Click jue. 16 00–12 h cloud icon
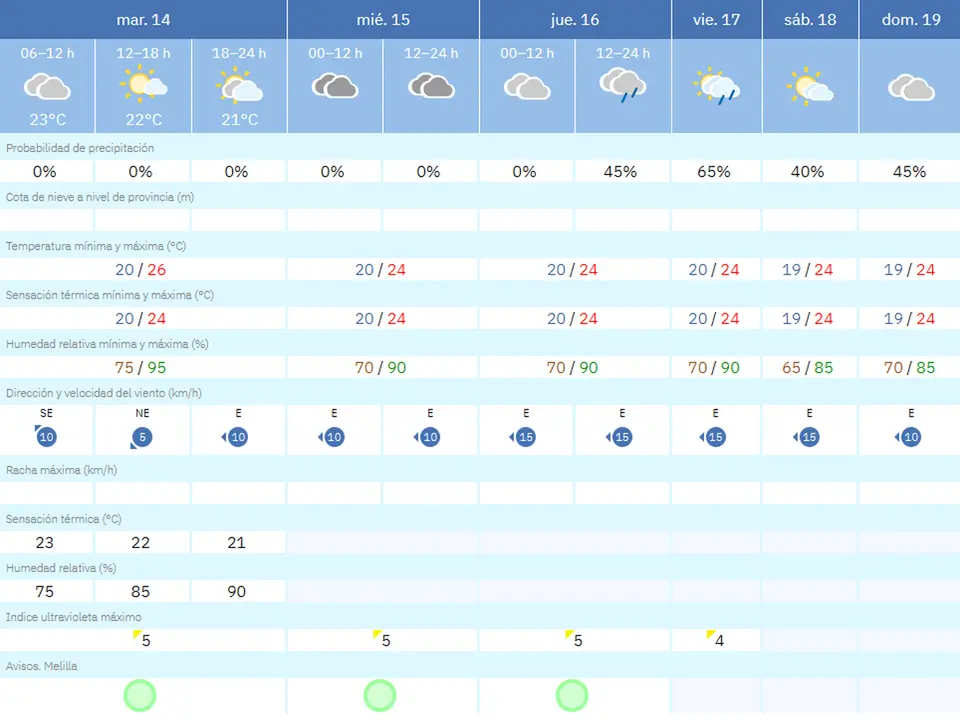960x720 pixels. click(x=527, y=86)
